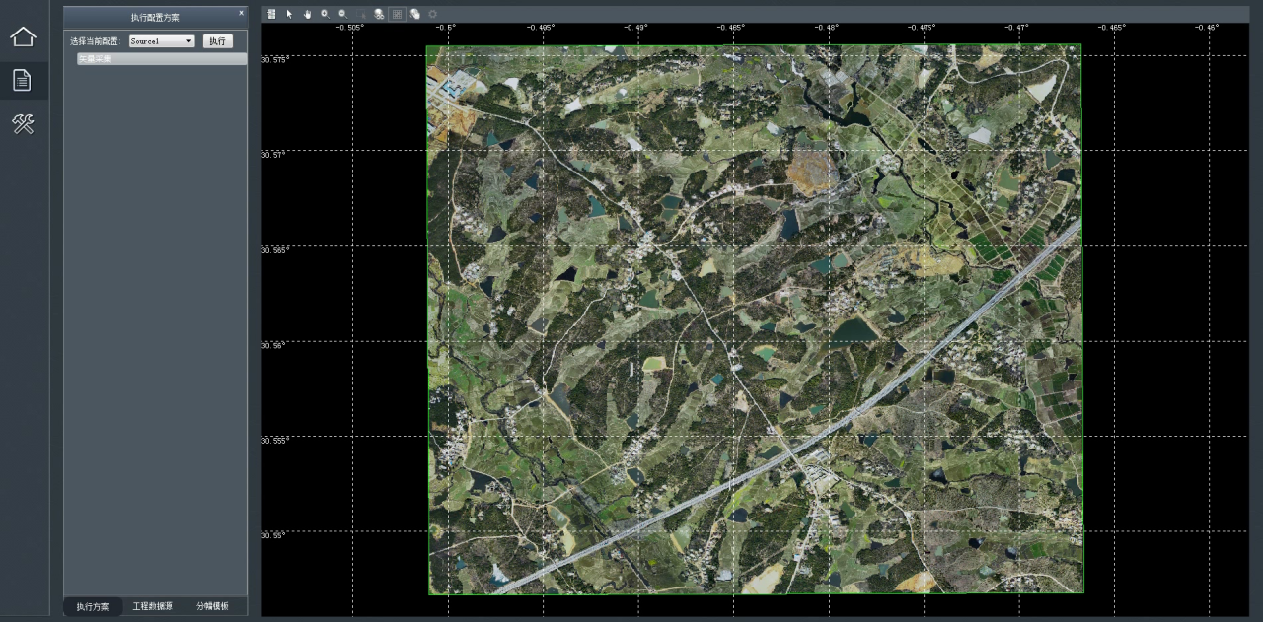This screenshot has height=623, width=1263.
Task: Open the Source1 configuration dropdown
Action: (x=161, y=41)
